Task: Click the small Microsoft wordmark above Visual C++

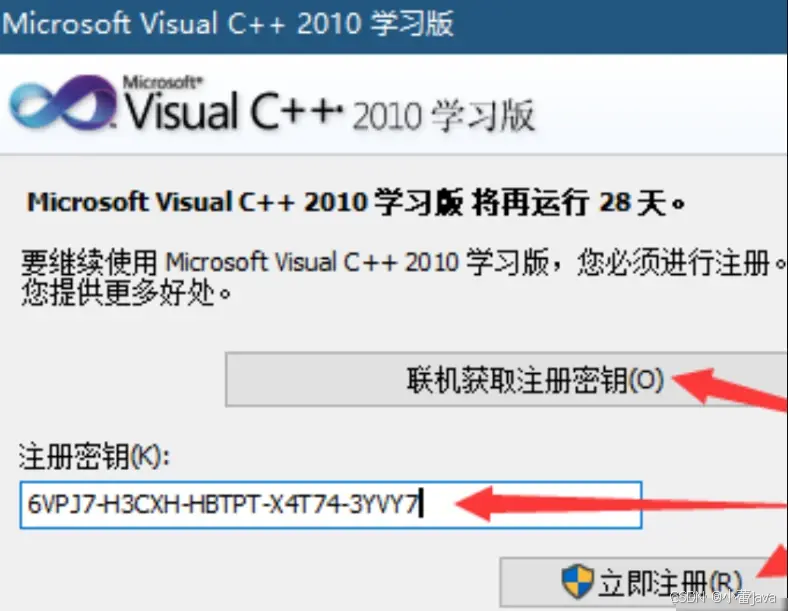Action: point(163,82)
